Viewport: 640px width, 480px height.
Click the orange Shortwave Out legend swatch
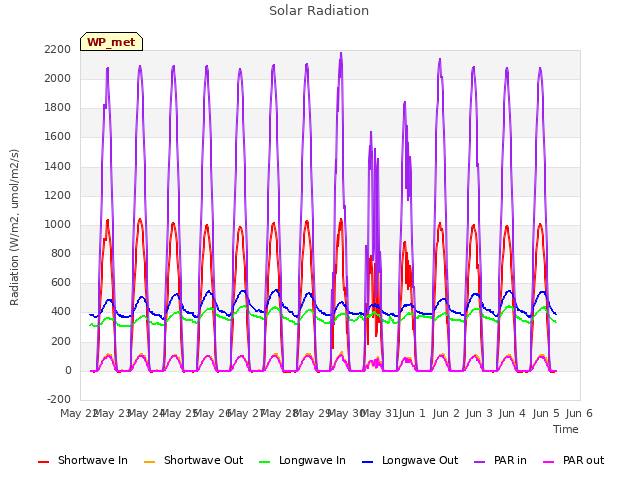150,462
